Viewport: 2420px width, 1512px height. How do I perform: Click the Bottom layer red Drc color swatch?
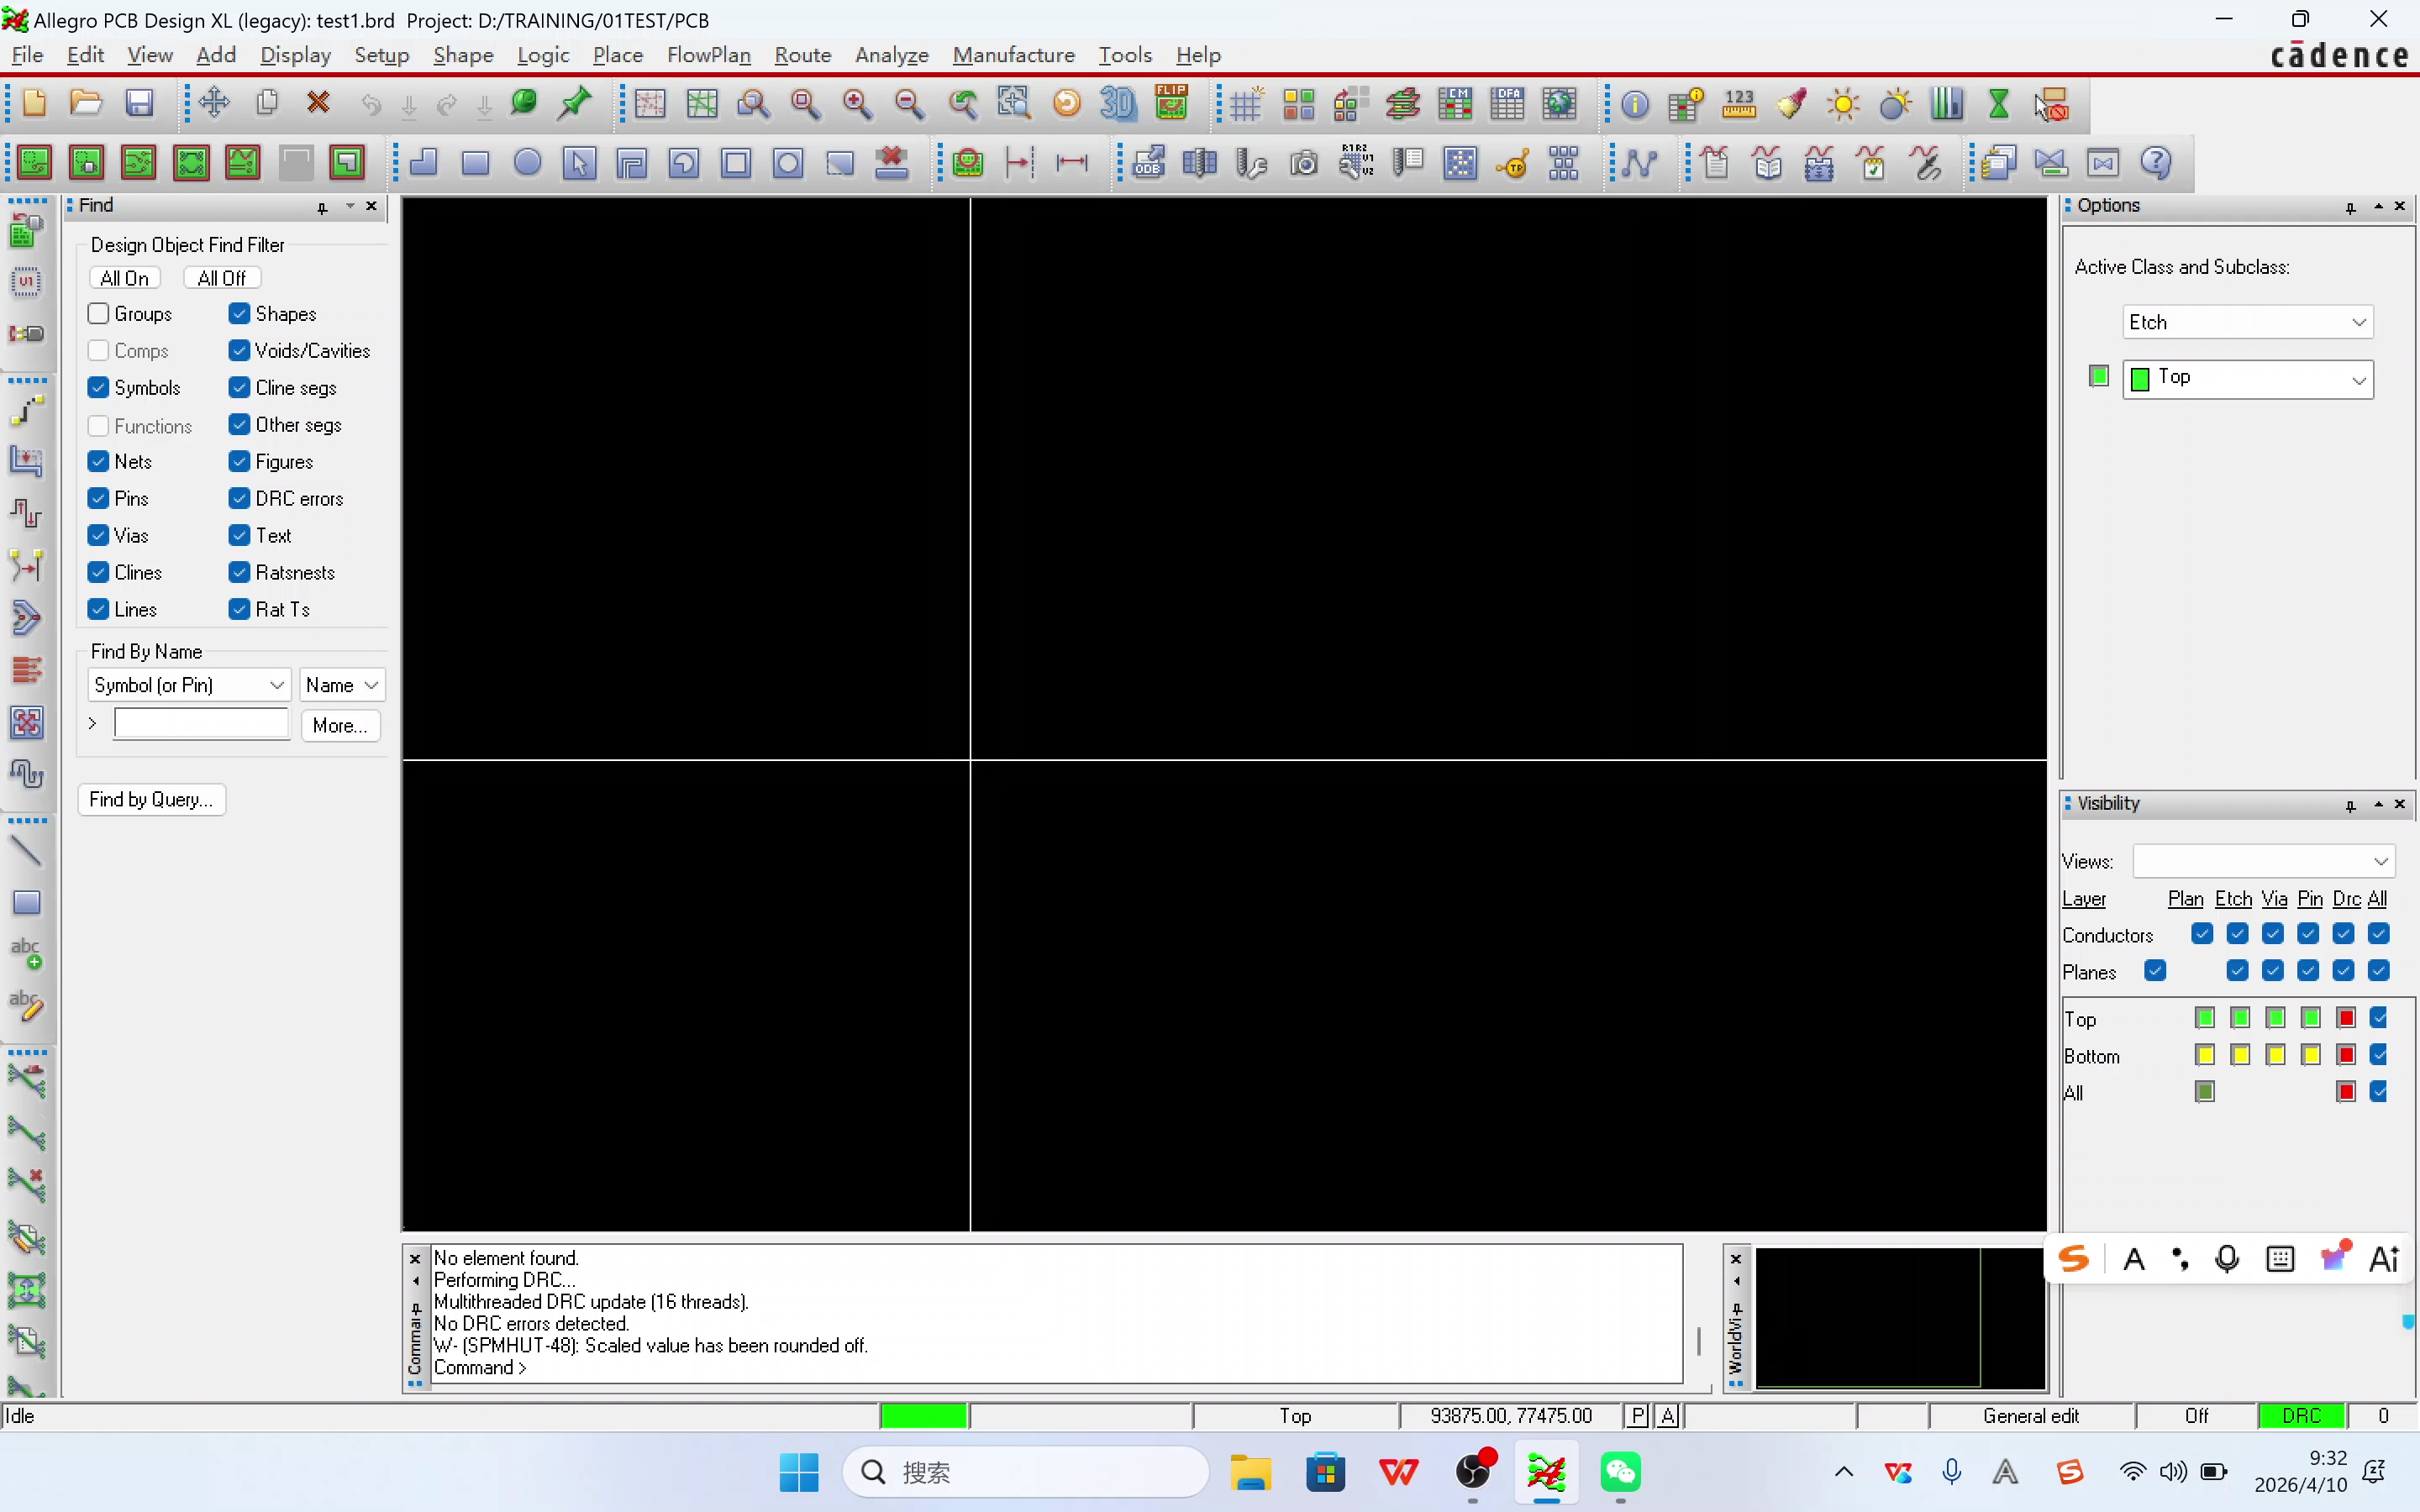2346,1055
